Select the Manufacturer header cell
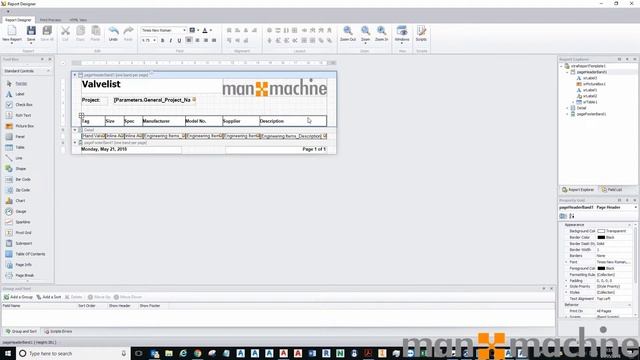Screen dimensions: 640x360 tap(163, 121)
